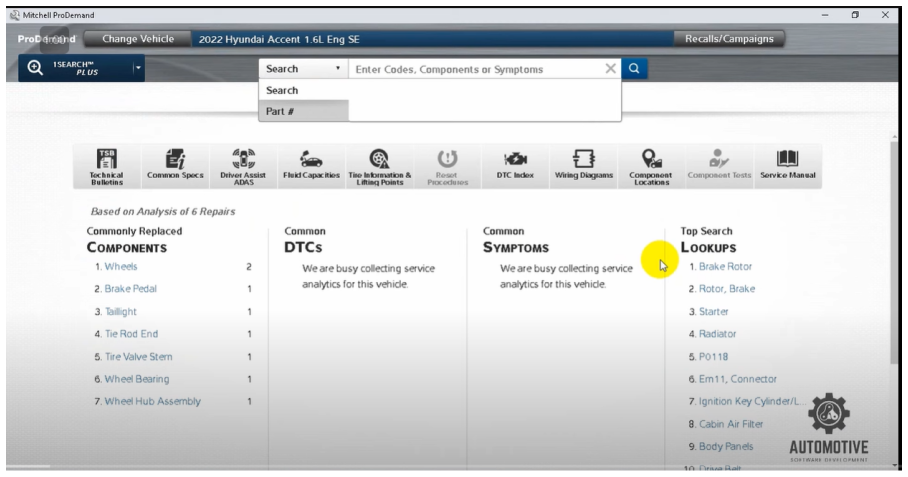Open the Em11, Connector lookup
908x477 pixels.
click(x=738, y=379)
